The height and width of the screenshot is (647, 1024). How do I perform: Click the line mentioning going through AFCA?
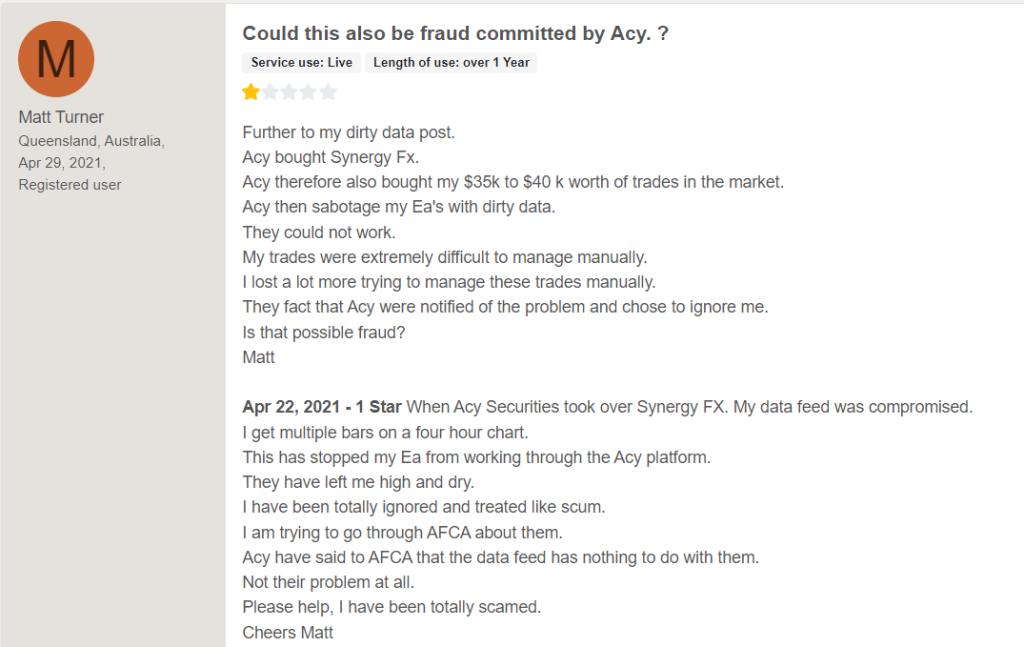click(x=402, y=533)
